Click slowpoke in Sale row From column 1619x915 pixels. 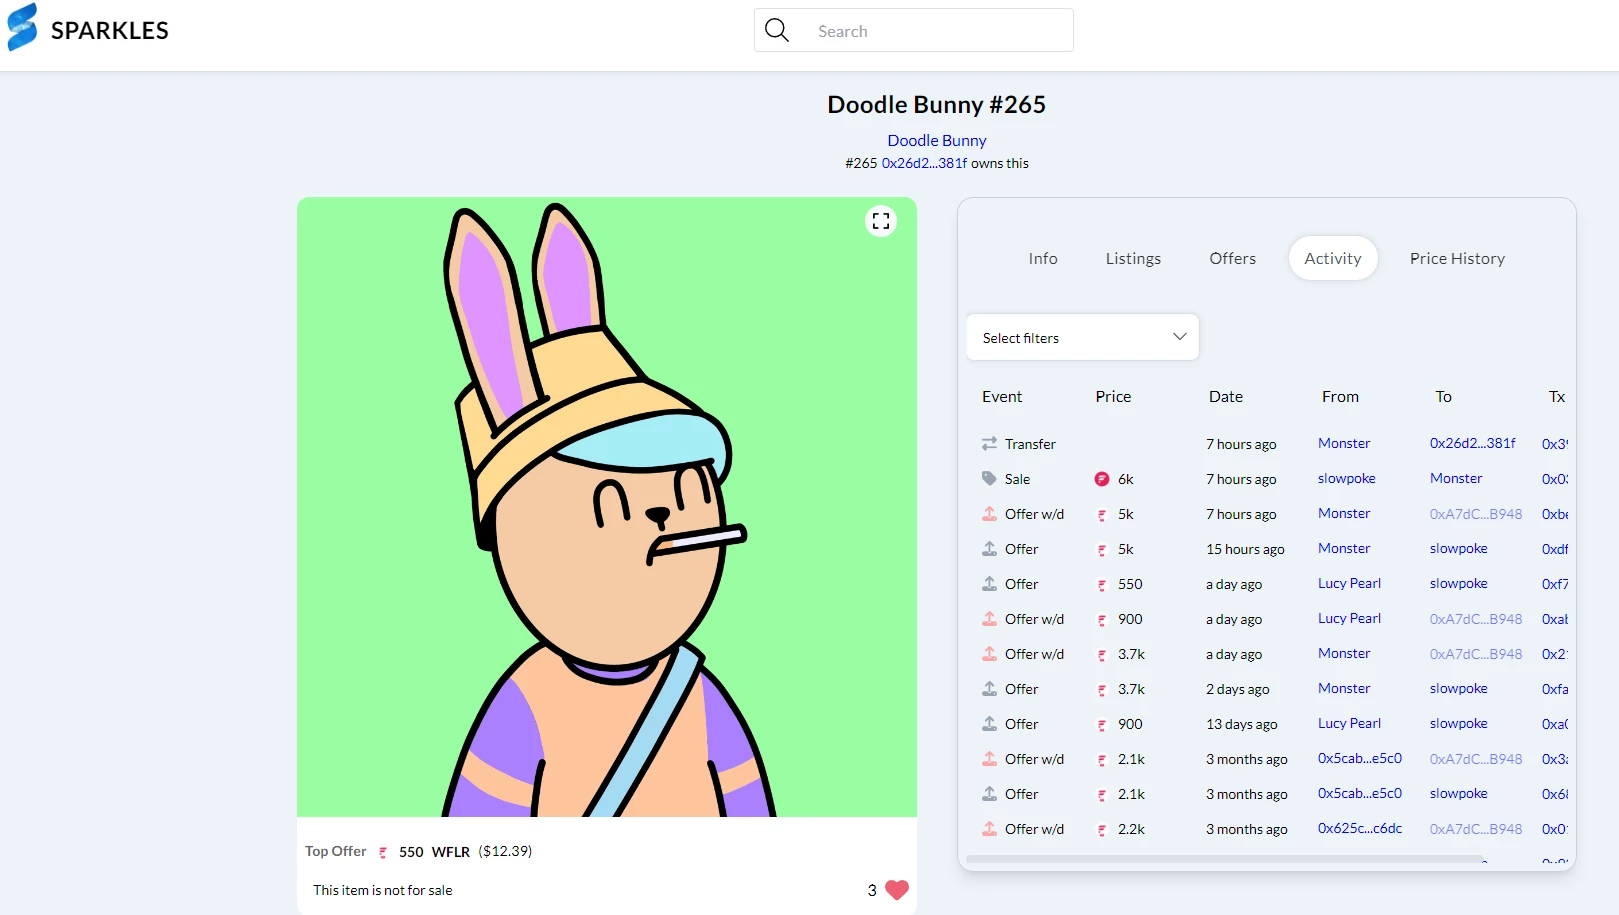1347,478
